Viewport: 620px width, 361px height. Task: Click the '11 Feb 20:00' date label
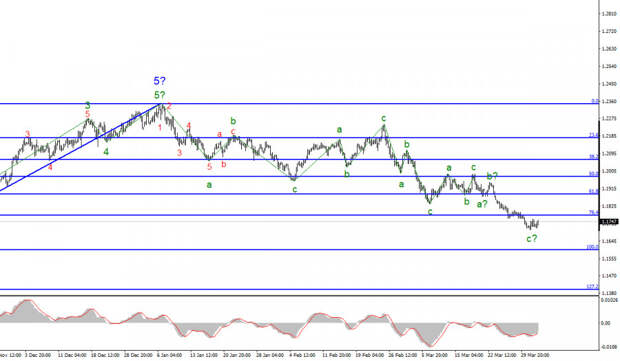pyautogui.click(x=336, y=355)
